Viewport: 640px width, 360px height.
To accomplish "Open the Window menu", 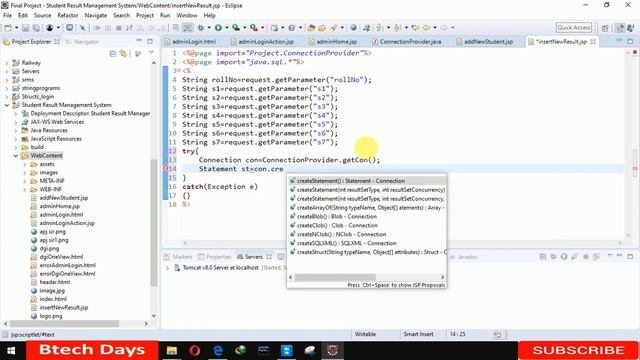I will pos(187,15).
